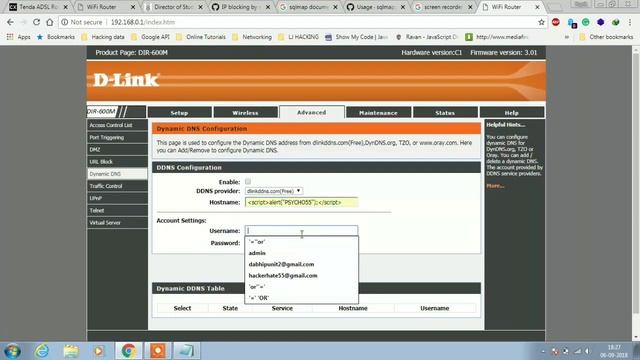Screen dimensions: 640x360
Task: Switch to the Wireless tab
Action: pyautogui.click(x=245, y=113)
